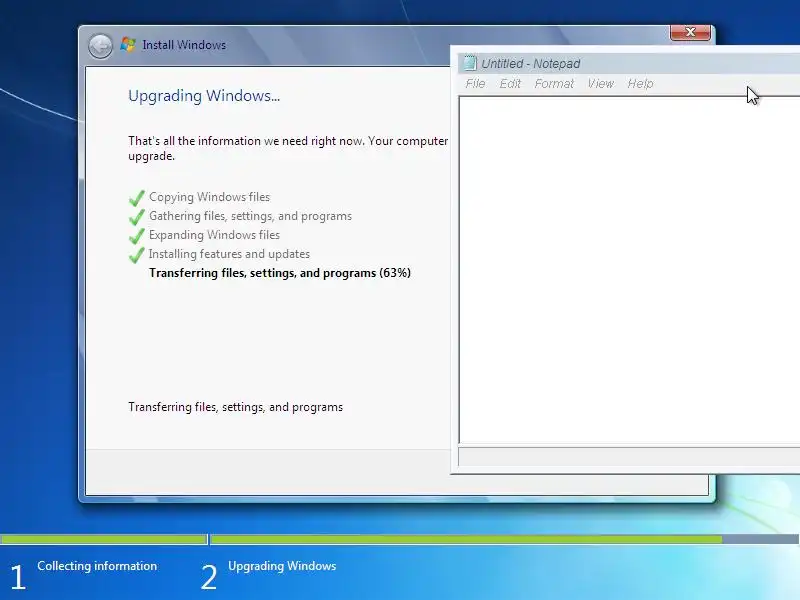
Task: Open the Format menu in Notepad
Action: (554, 84)
